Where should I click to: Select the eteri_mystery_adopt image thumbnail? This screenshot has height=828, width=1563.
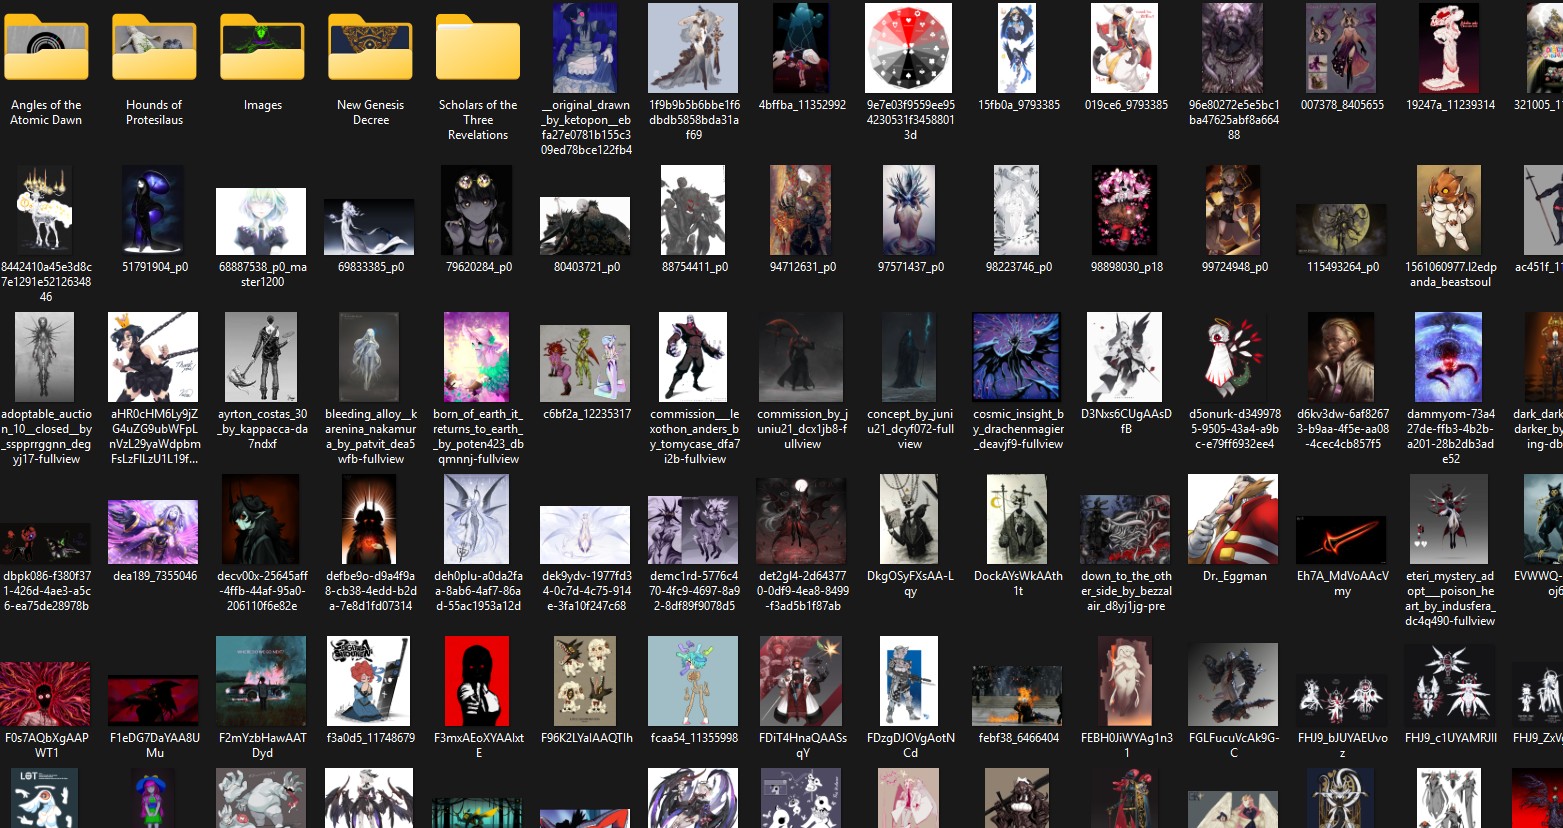tap(1450, 519)
